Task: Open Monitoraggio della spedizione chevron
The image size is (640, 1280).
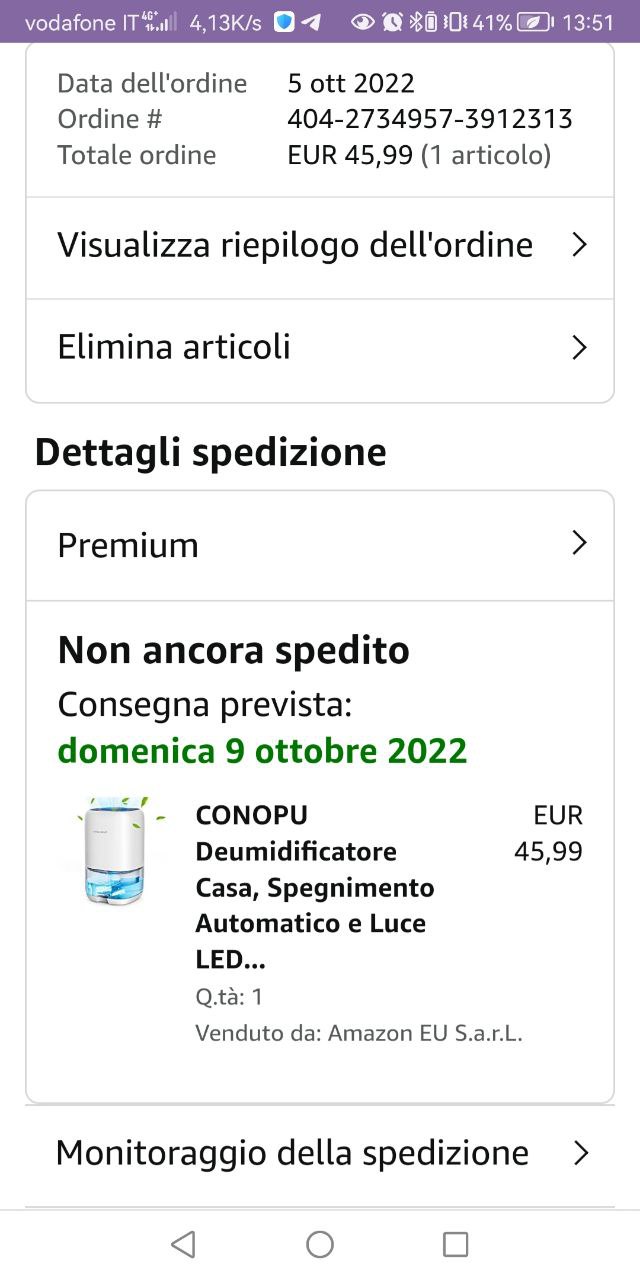Action: coord(580,1153)
